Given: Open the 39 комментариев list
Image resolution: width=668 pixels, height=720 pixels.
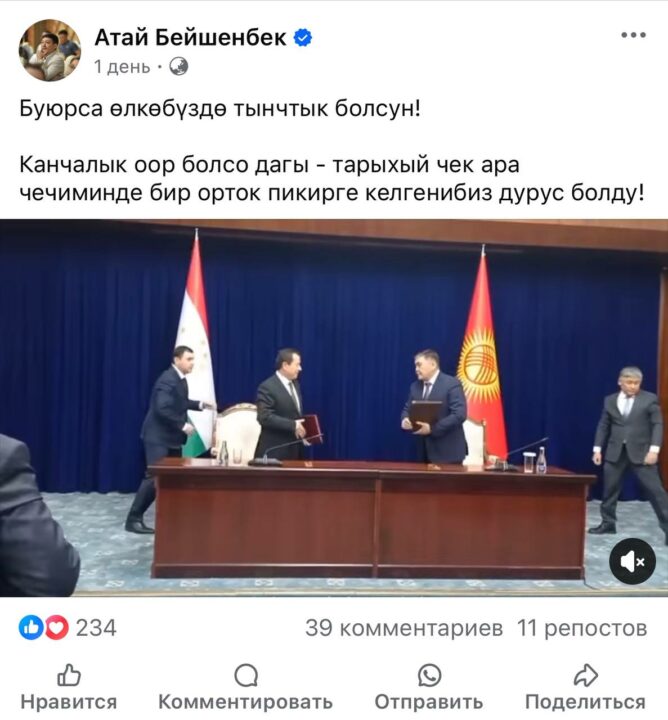Looking at the screenshot, I should [x=404, y=628].
